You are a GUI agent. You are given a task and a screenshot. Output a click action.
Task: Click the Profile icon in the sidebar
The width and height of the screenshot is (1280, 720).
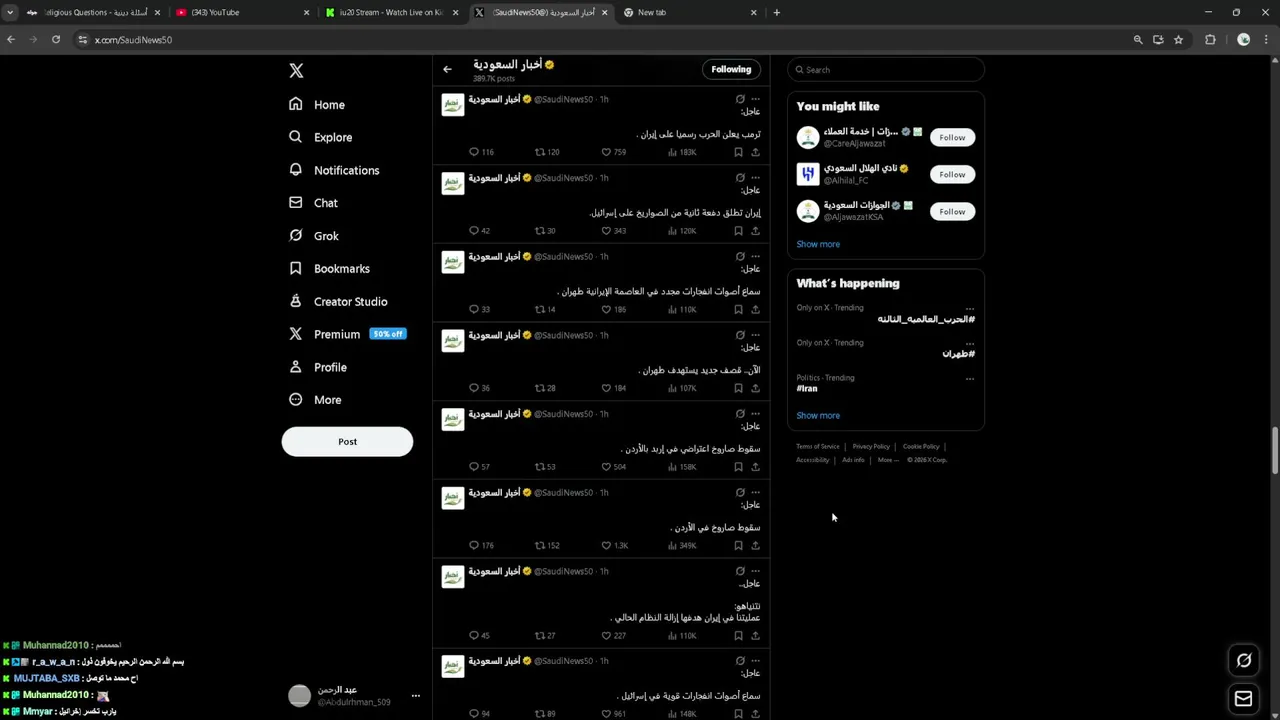coord(296,367)
